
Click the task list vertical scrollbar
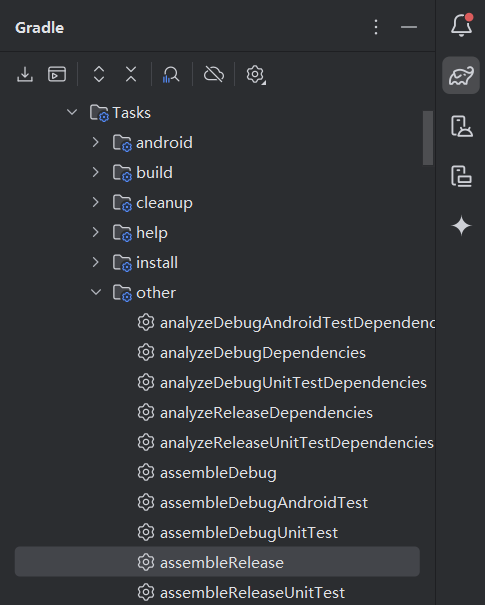click(x=428, y=138)
